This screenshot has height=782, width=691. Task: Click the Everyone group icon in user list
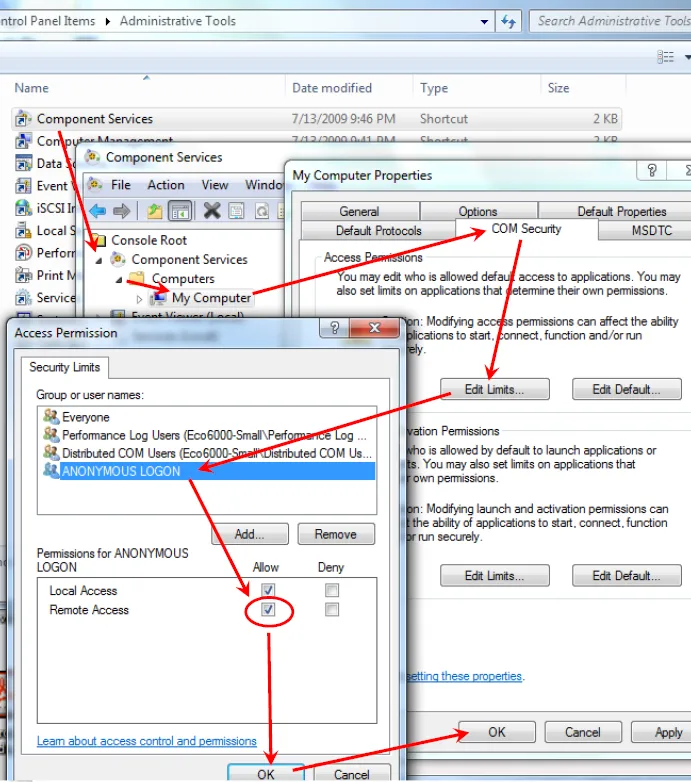[x=51, y=416]
